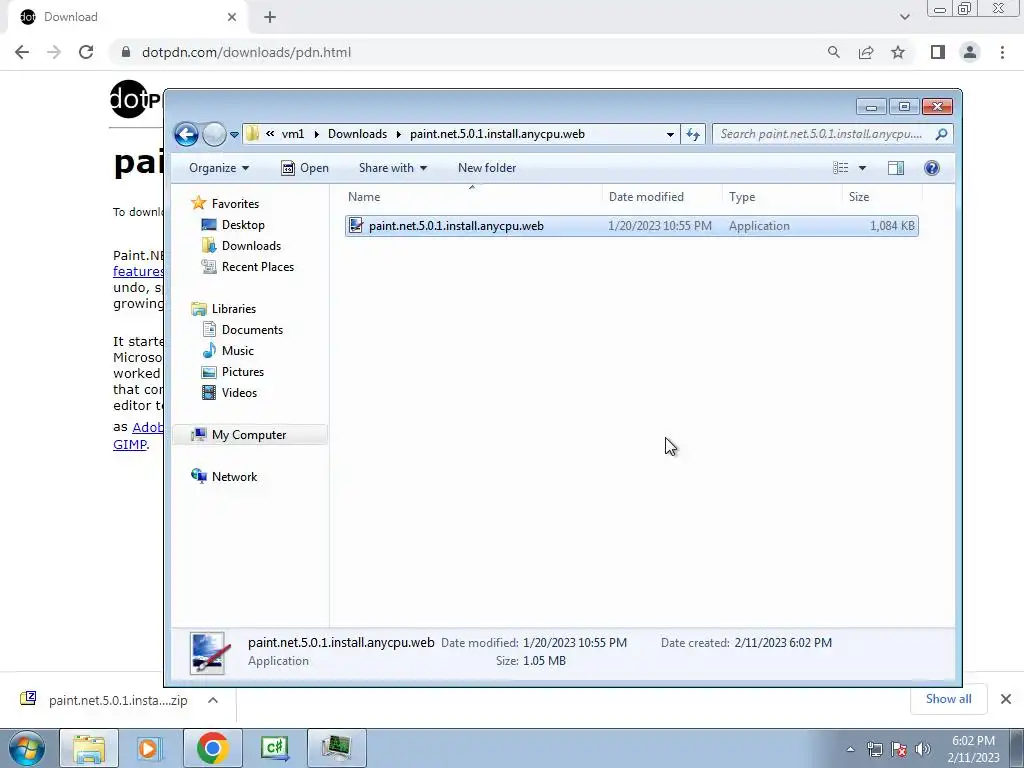The height and width of the screenshot is (768, 1024).
Task: Open Downloads in Favorites
Action: point(251,246)
